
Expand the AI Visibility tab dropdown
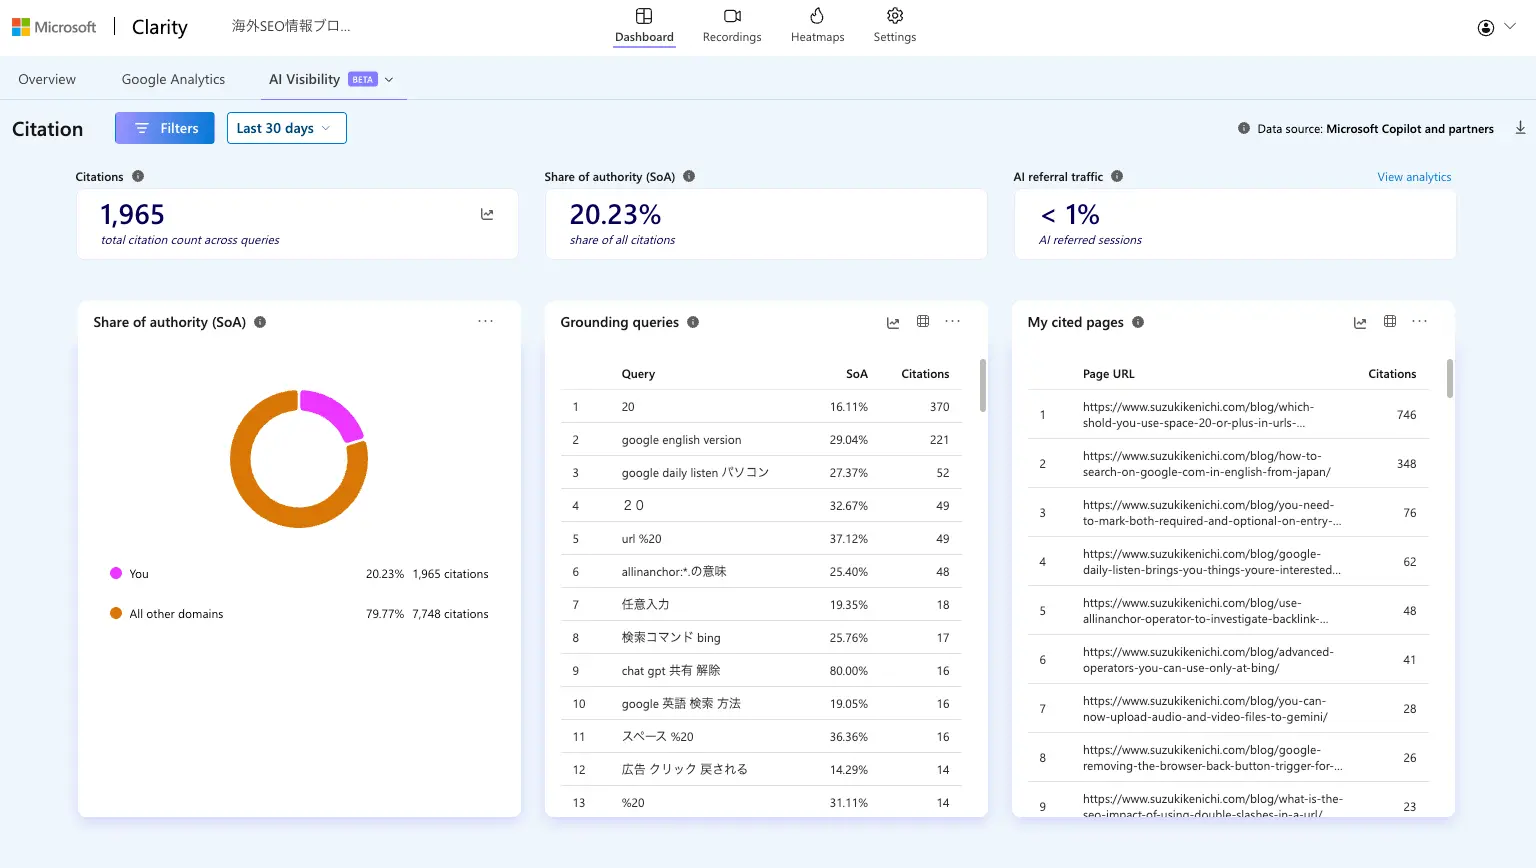coord(389,80)
